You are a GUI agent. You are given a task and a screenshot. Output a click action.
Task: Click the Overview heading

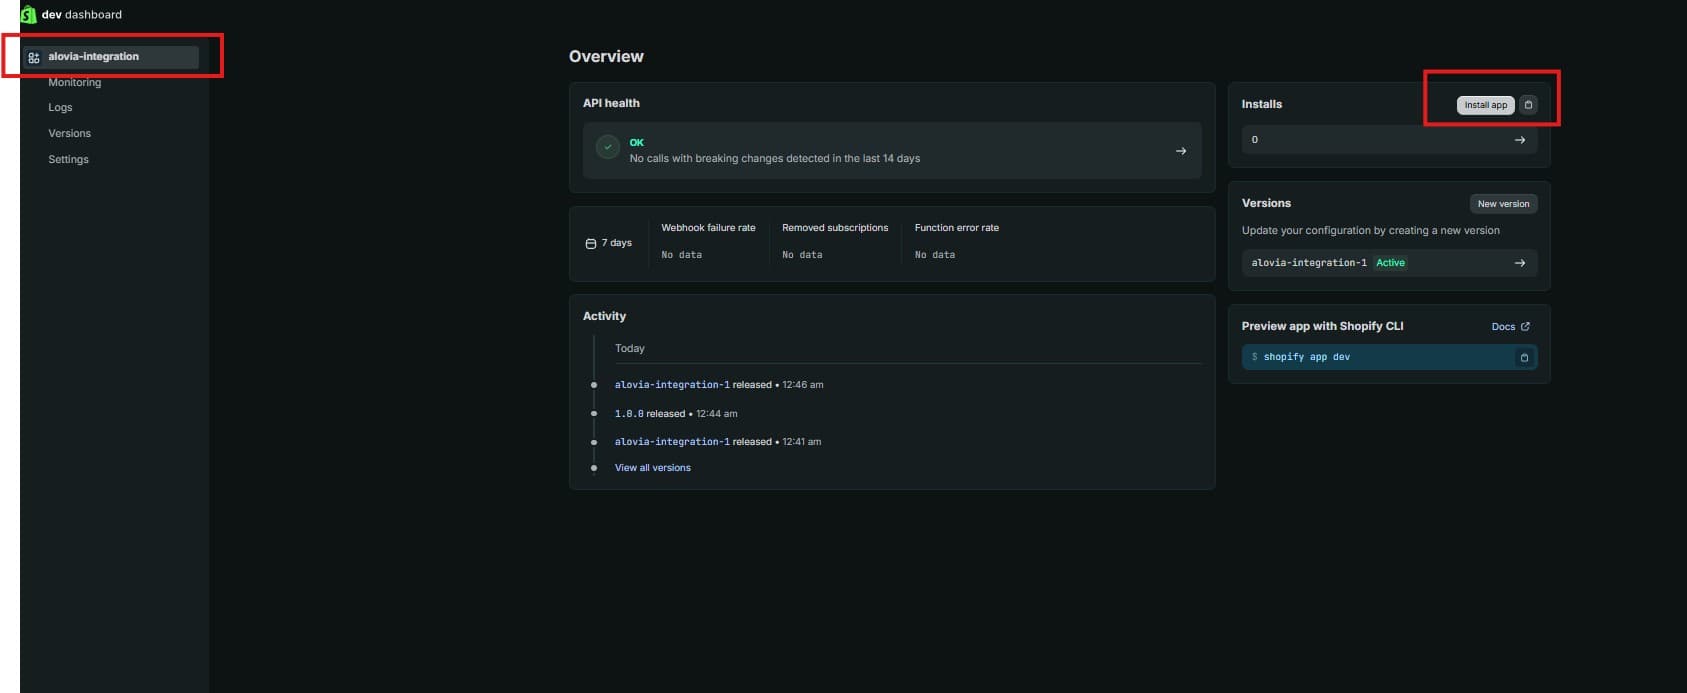pyautogui.click(x=606, y=57)
